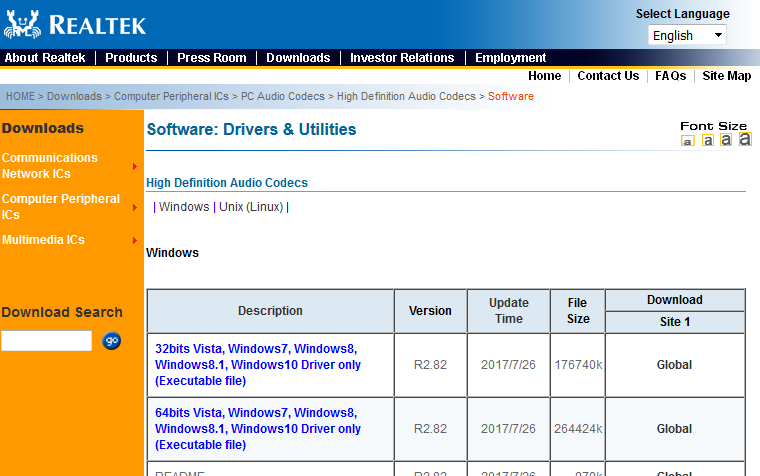Click 176740k file size cell
The image size is (760, 476).
coord(578,365)
